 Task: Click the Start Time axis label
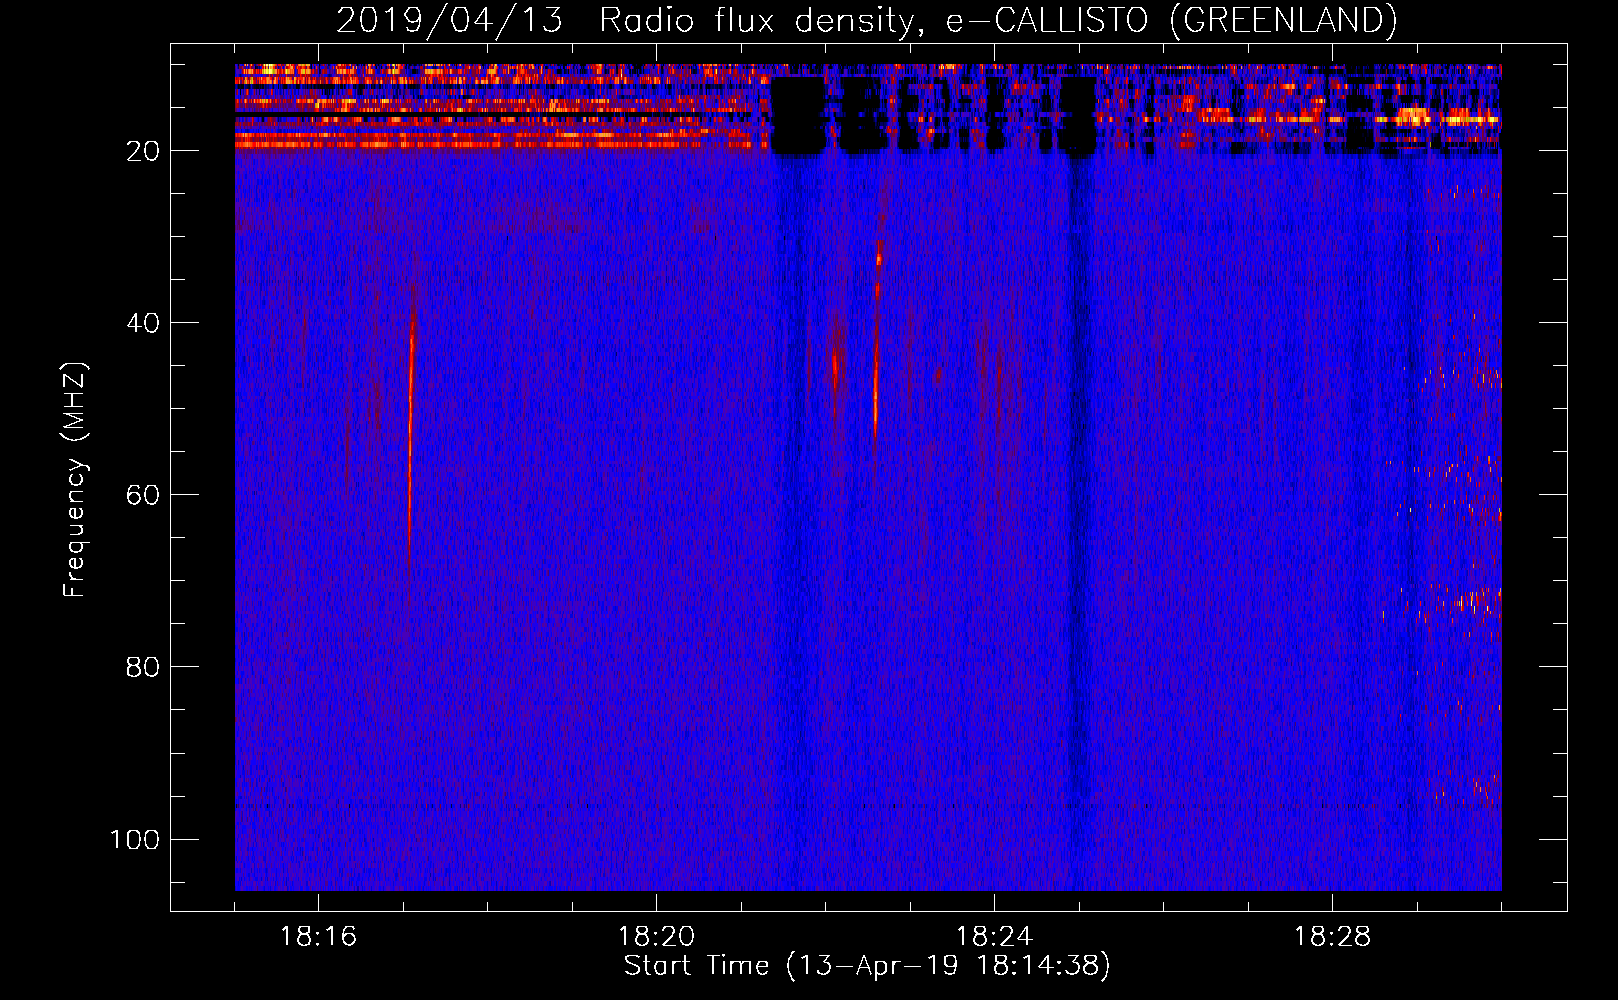tap(867, 966)
